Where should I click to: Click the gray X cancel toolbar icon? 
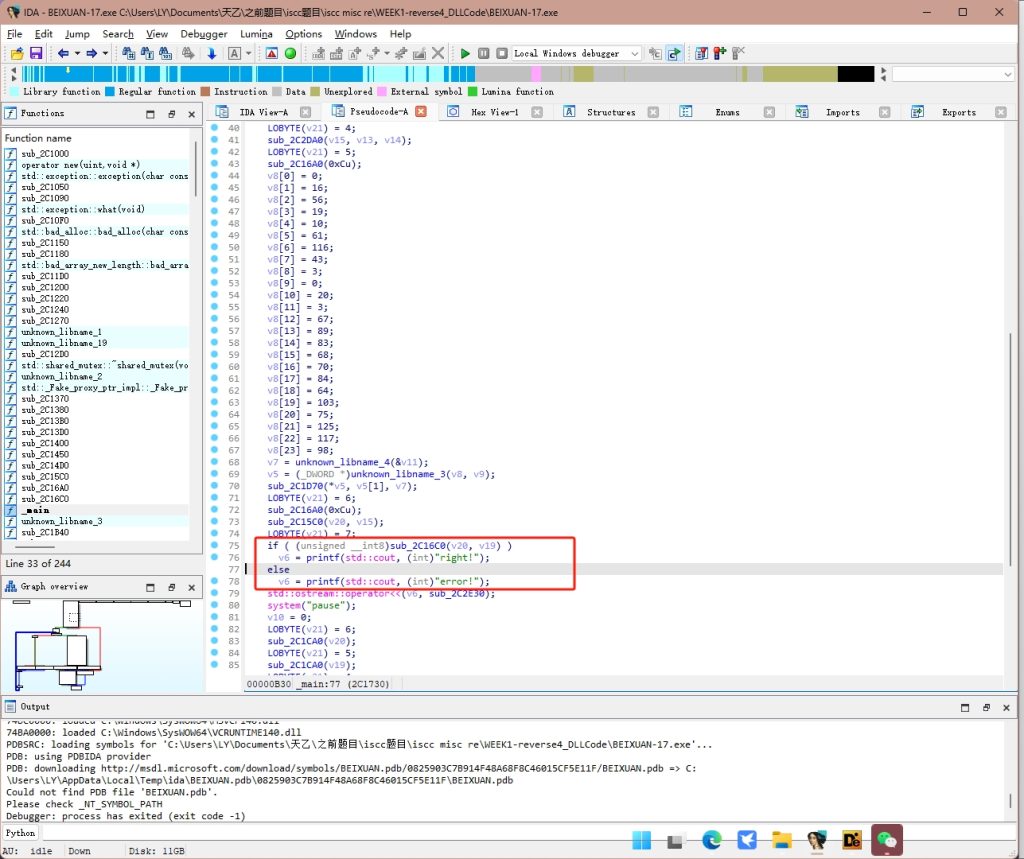438,54
